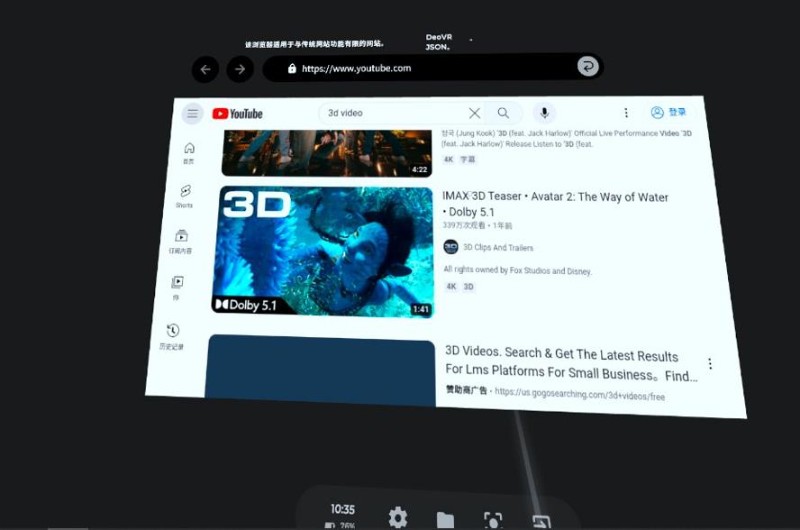
Task: Open the ad's three-dot options menu
Action: pyautogui.click(x=710, y=364)
